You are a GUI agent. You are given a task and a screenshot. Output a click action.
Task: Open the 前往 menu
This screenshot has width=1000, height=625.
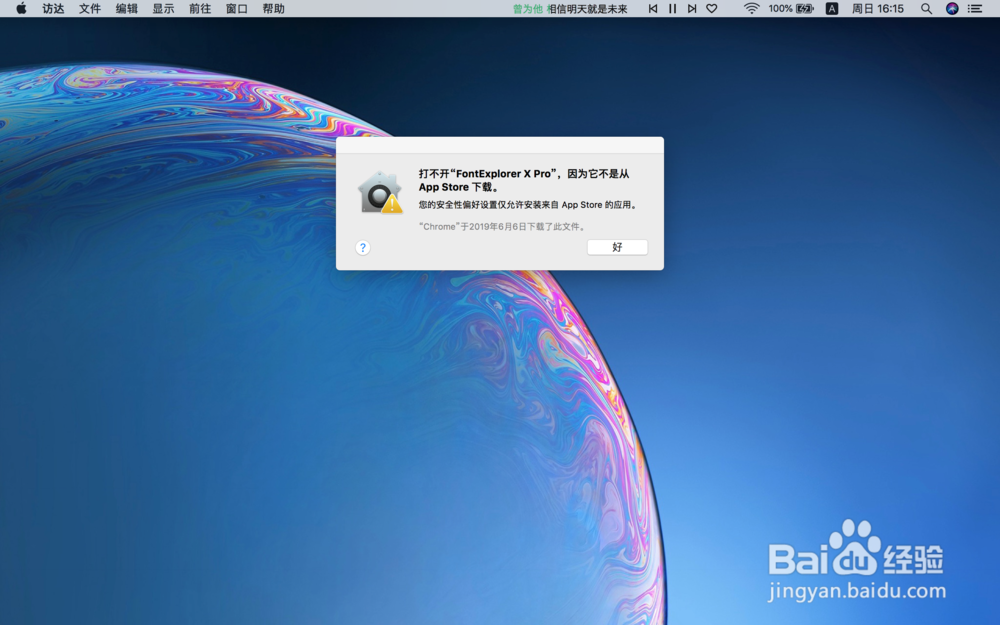point(200,8)
